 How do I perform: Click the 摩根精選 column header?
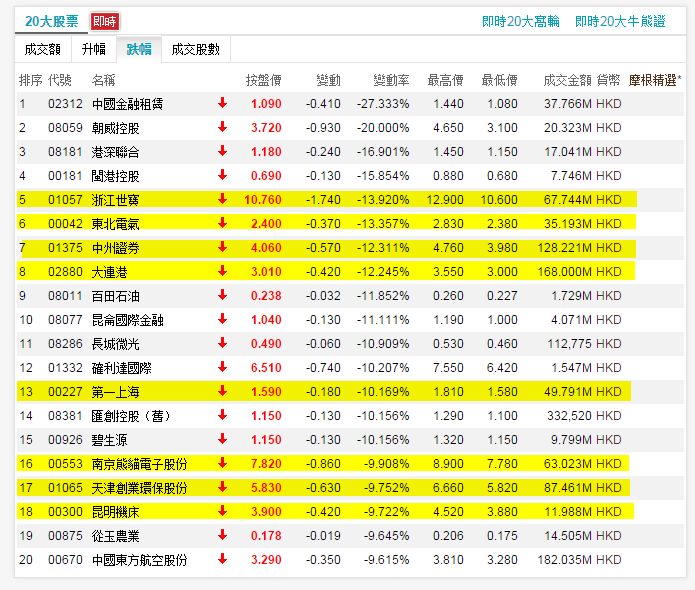pos(654,80)
